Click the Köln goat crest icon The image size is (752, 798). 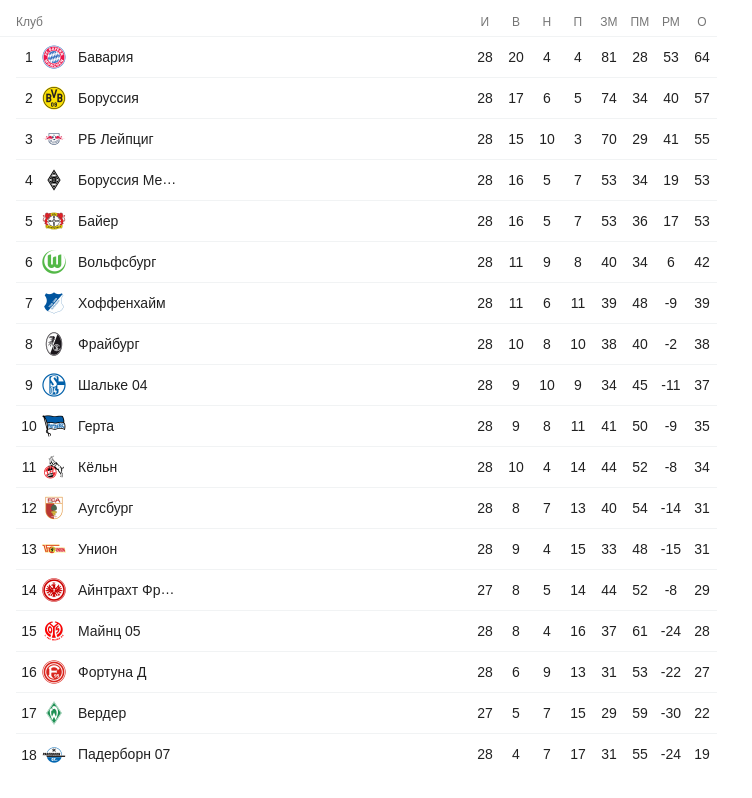click(54, 467)
